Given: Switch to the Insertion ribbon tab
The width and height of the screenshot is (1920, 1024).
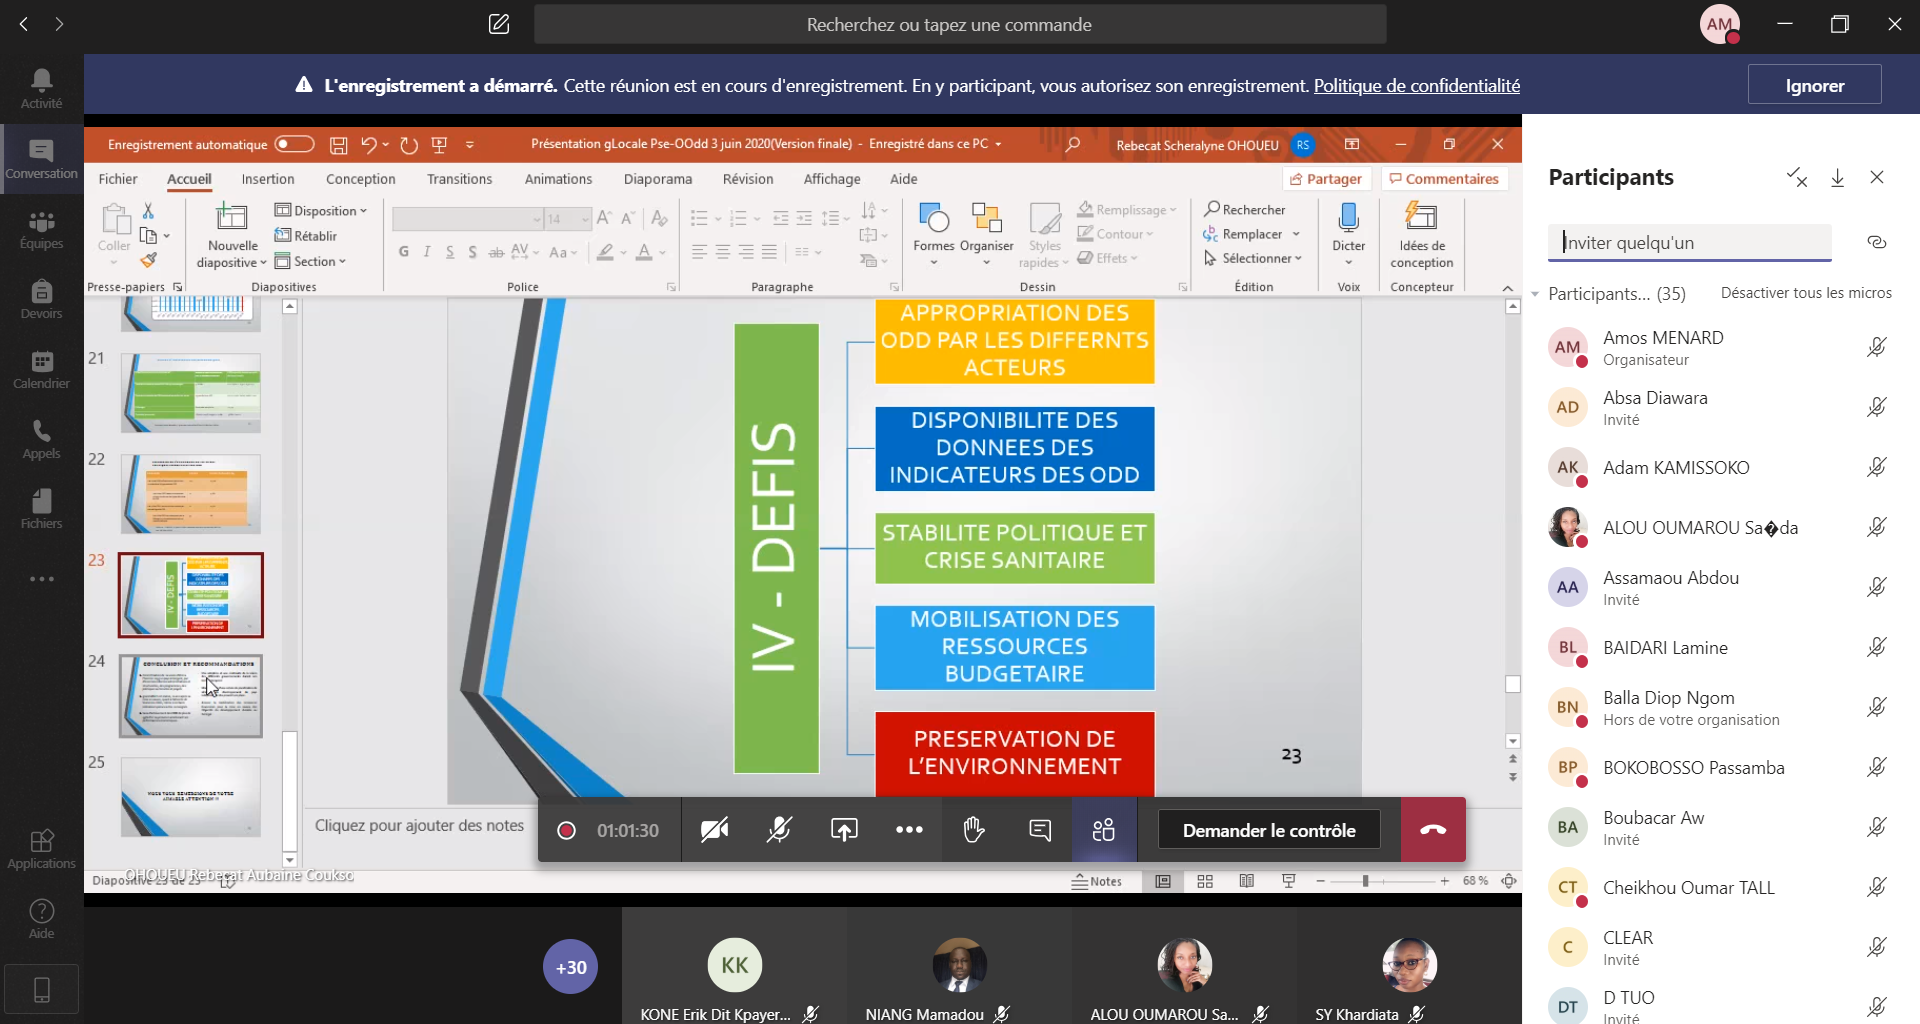Looking at the screenshot, I should [x=268, y=179].
